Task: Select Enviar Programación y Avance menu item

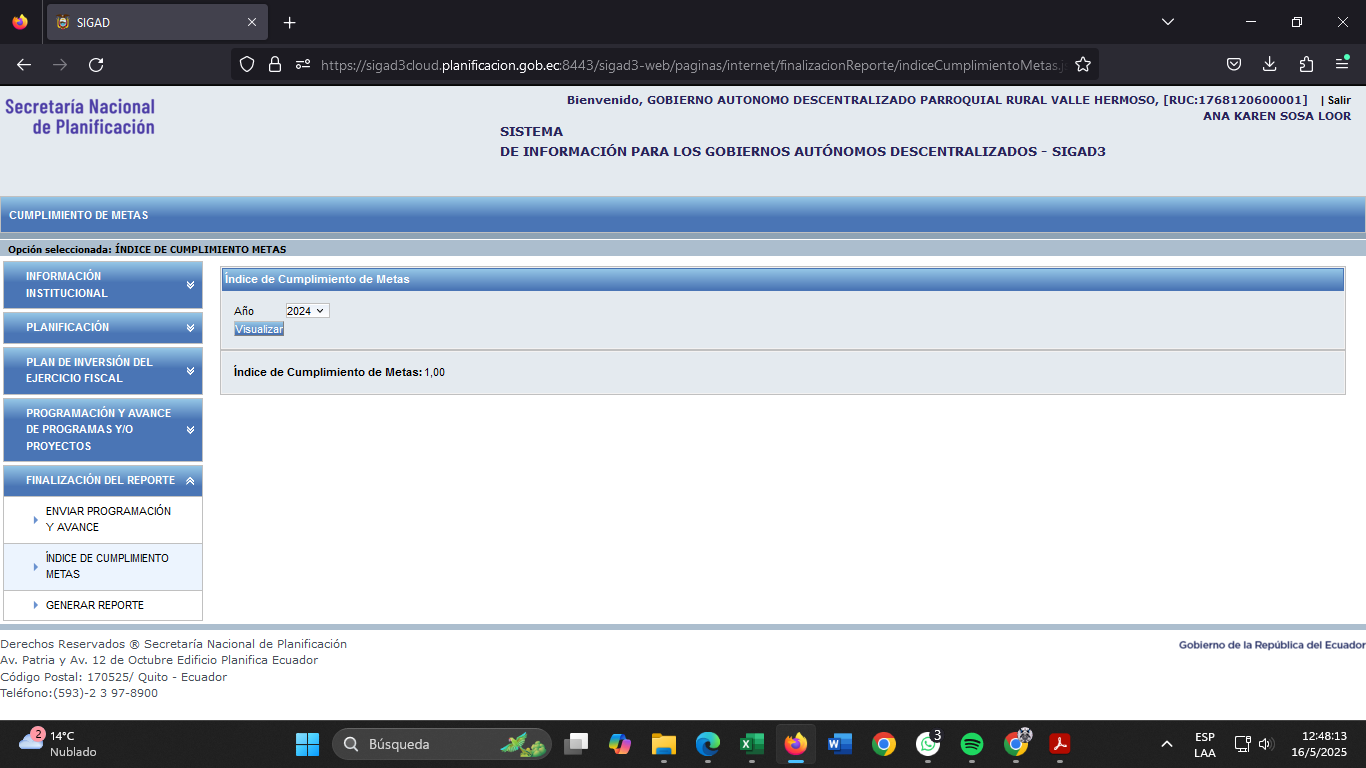Action: pyautogui.click(x=108, y=519)
